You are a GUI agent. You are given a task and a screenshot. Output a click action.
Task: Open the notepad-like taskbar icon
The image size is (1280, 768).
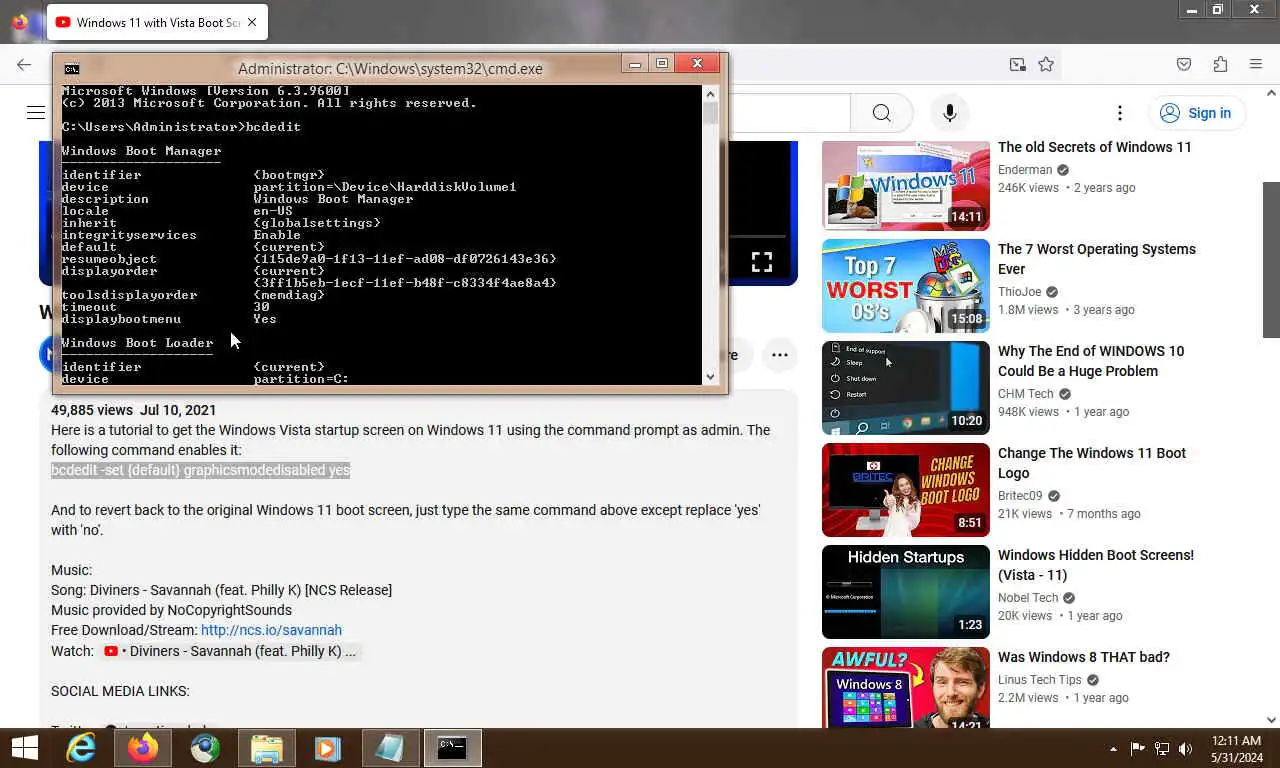(389, 747)
